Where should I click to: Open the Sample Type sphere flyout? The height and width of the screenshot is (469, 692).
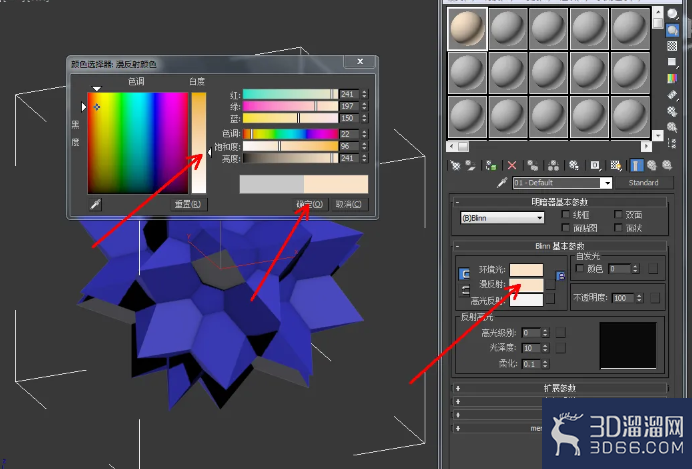(672, 14)
